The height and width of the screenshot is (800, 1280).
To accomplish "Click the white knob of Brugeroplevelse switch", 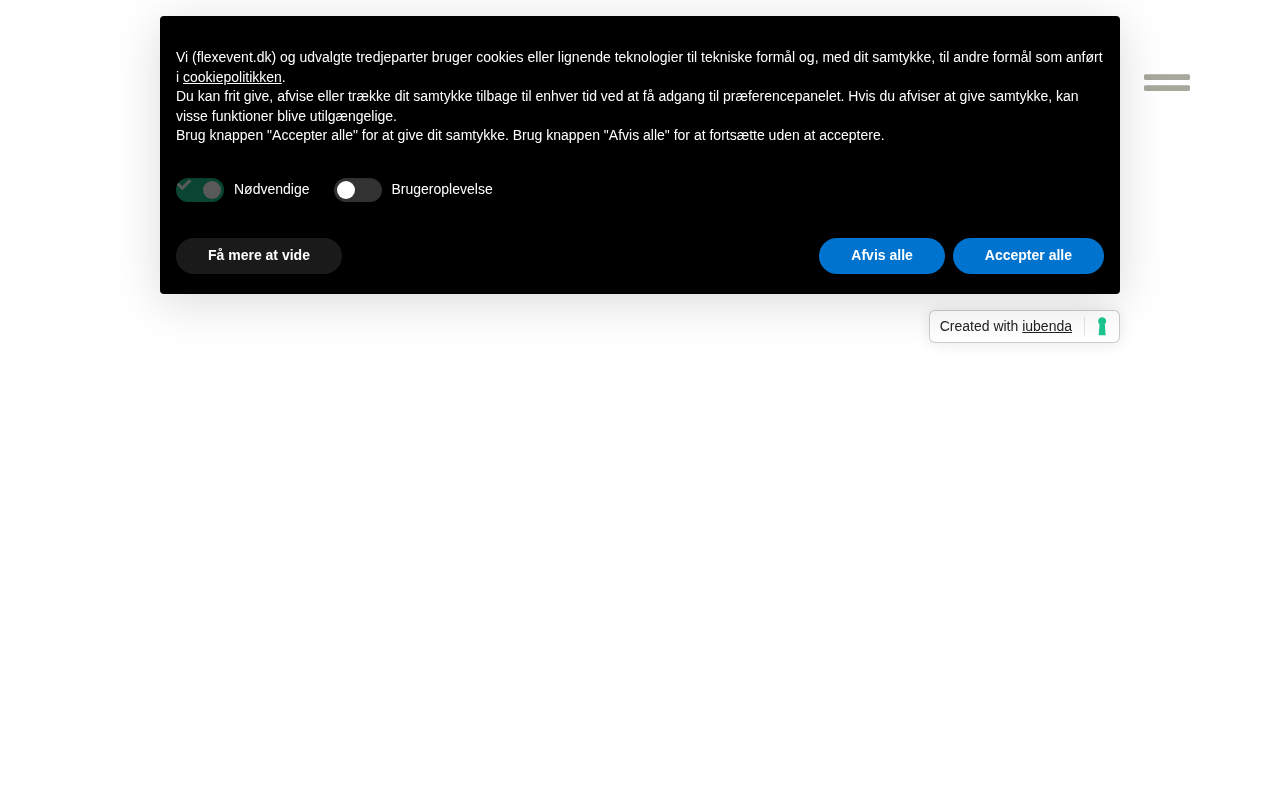I will (x=346, y=190).
